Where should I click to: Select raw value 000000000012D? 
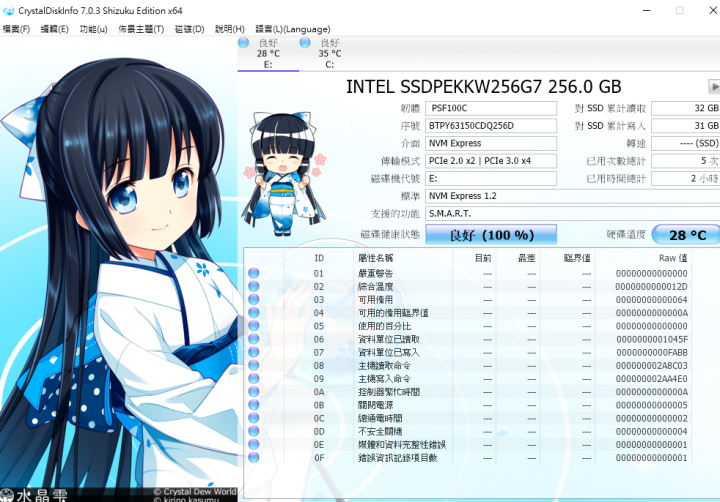point(651,287)
